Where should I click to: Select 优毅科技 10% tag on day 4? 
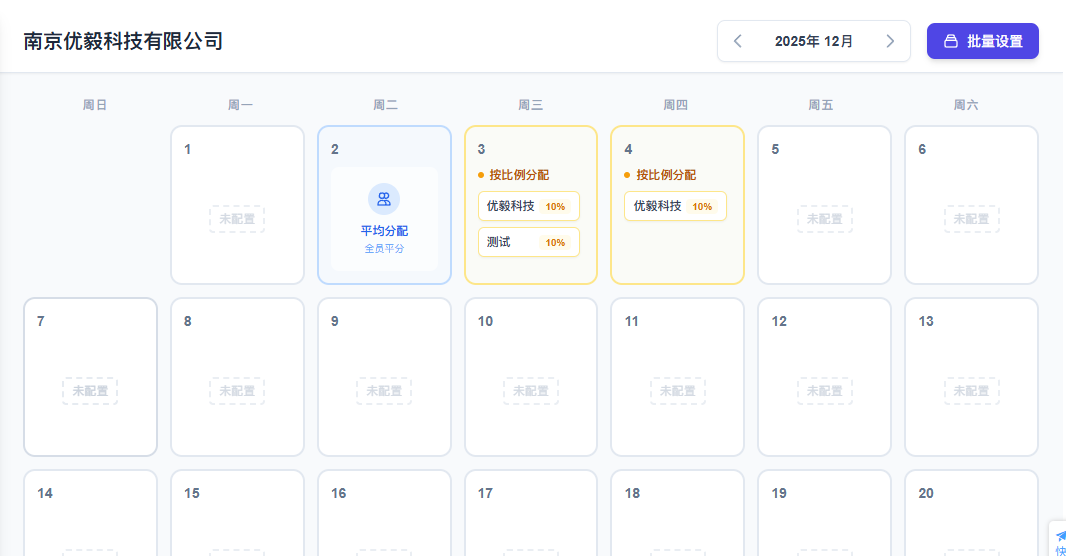675,206
